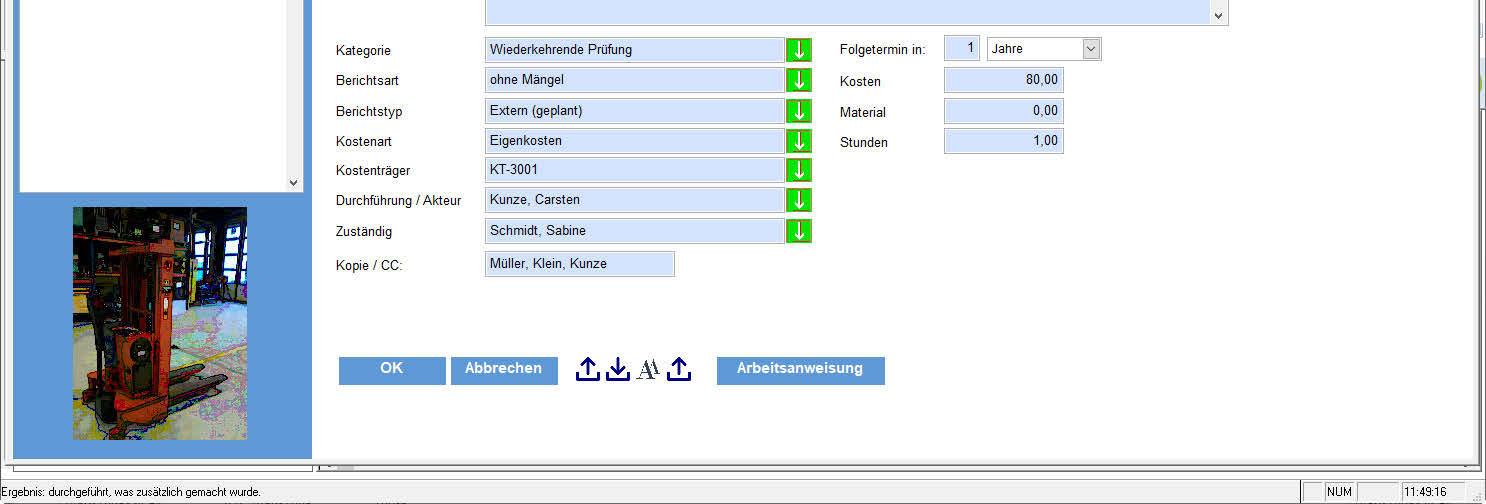This screenshot has height=504, width=1486.
Task: Click the green arrow next to Kategorie field
Action: (x=799, y=50)
